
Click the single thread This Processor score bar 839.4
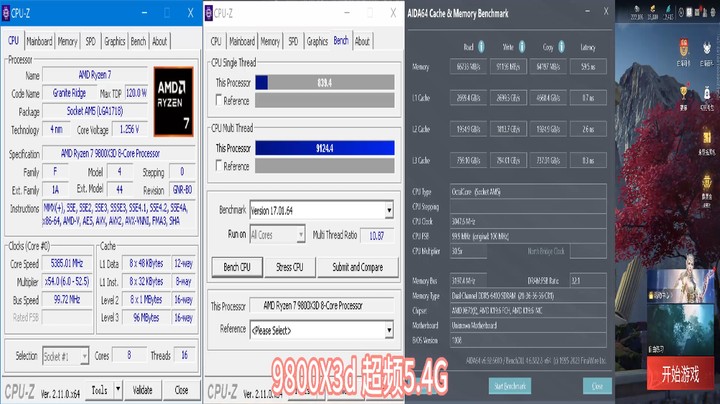point(325,82)
